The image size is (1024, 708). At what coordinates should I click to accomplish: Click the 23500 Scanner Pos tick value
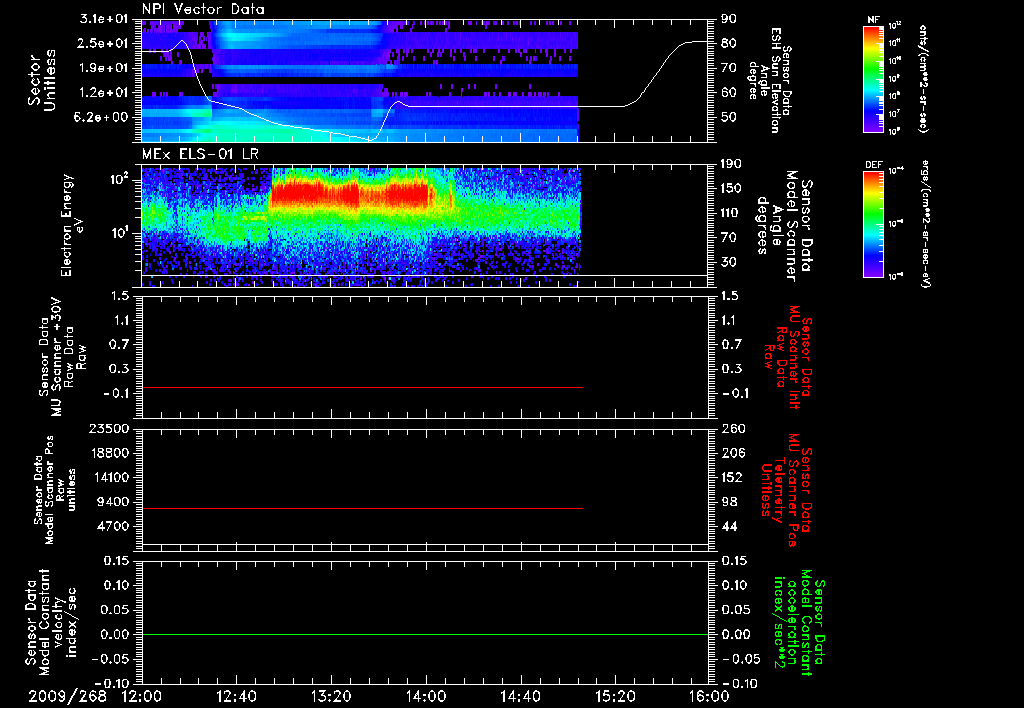tap(107, 428)
